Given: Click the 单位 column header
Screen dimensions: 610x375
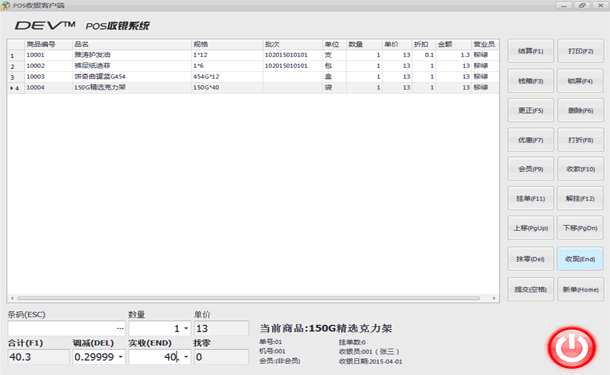Looking at the screenshot, I should (x=335, y=44).
